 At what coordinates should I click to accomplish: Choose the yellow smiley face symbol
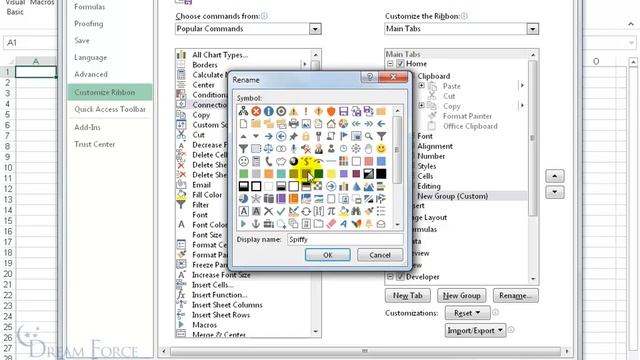tap(381, 149)
